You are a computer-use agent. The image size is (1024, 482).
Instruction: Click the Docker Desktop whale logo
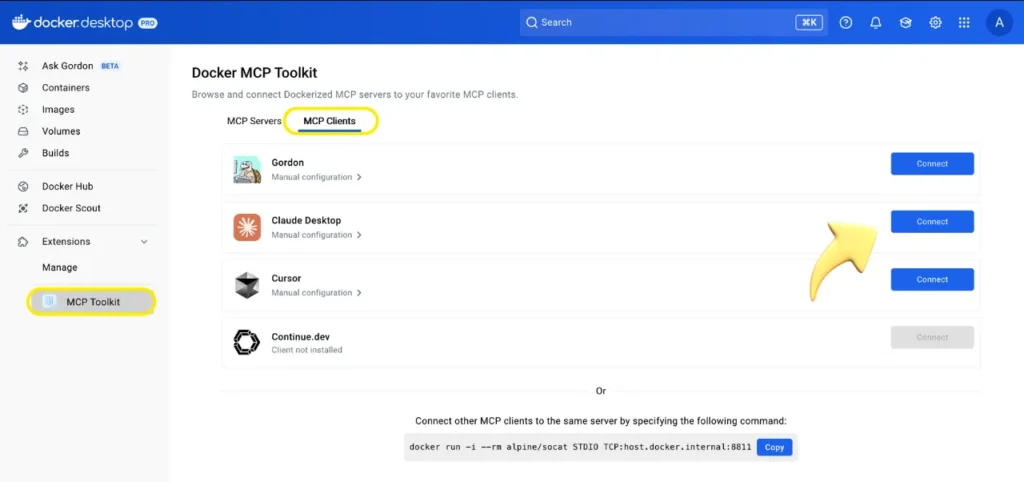pos(22,22)
